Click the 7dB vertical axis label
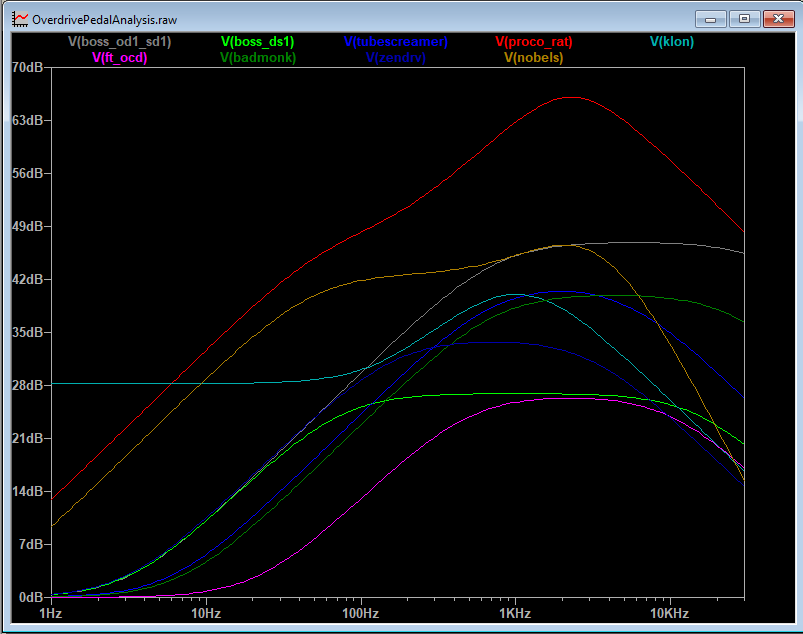803x634 pixels. [31, 544]
